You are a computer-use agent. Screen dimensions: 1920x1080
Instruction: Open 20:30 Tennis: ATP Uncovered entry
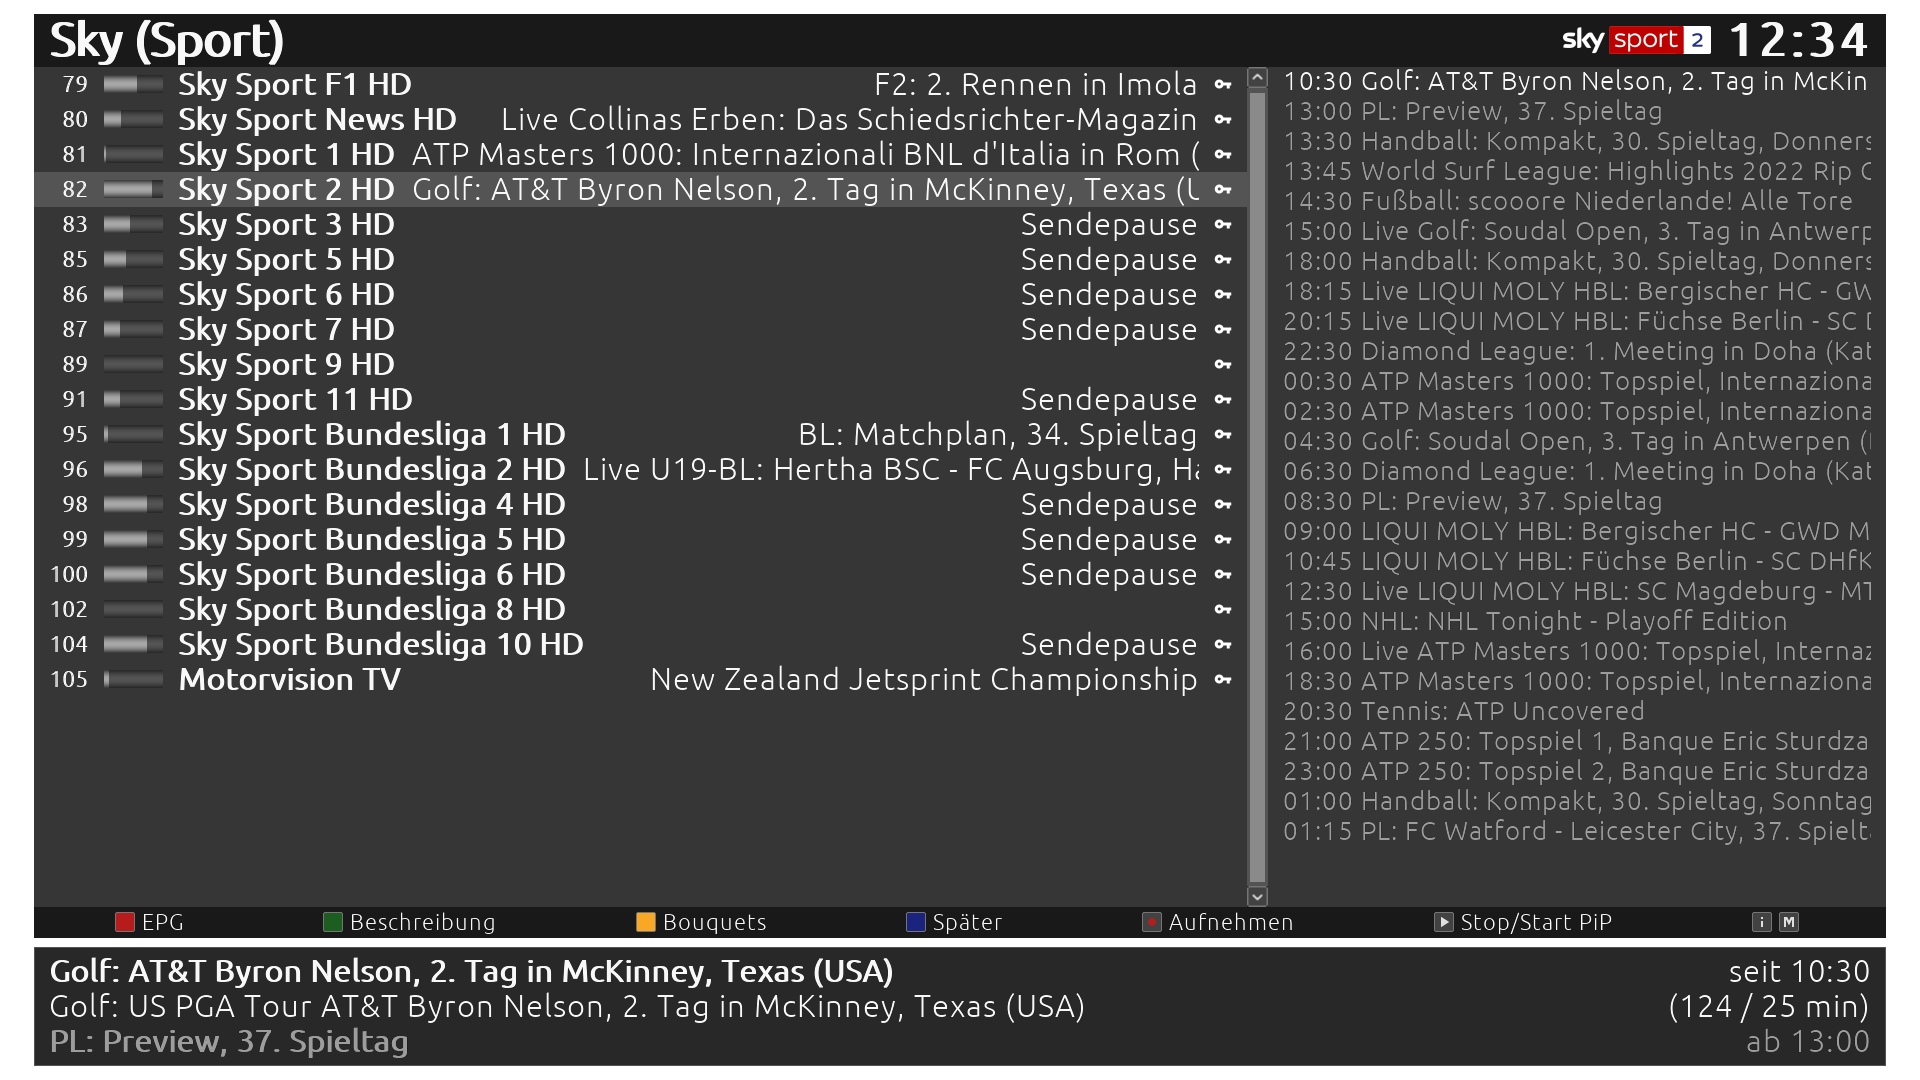[1463, 711]
